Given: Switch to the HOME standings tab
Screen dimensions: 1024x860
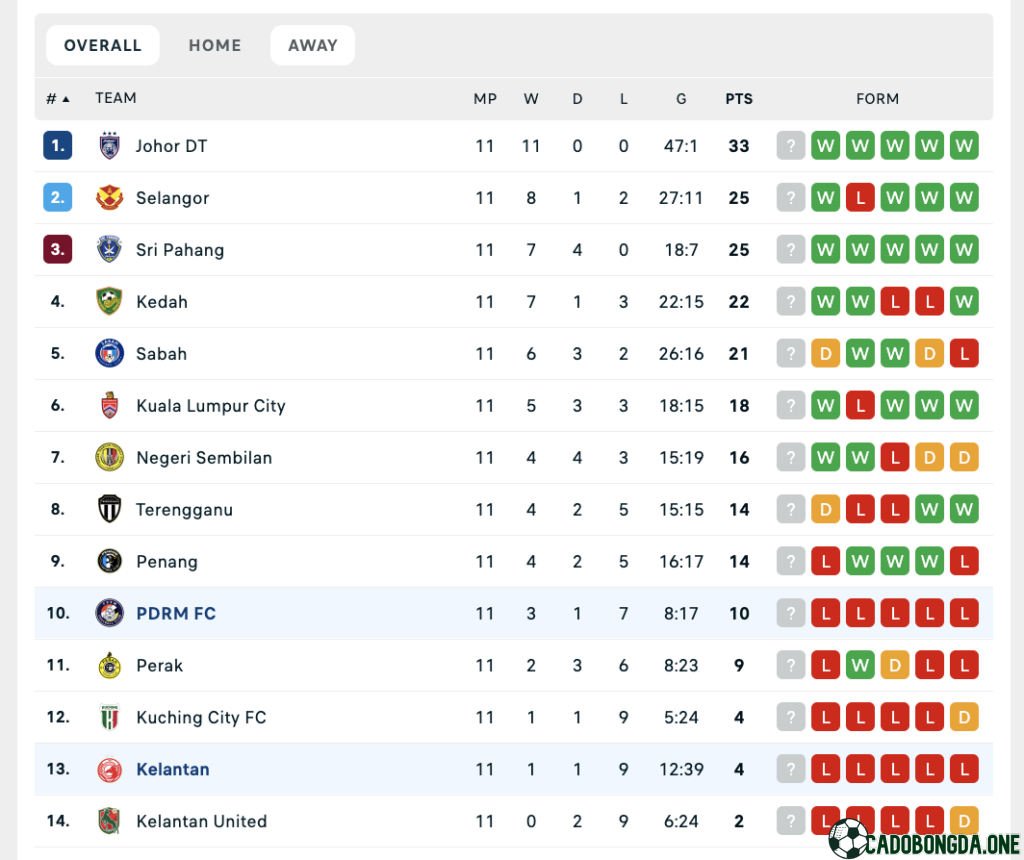Looking at the screenshot, I should tap(215, 45).
